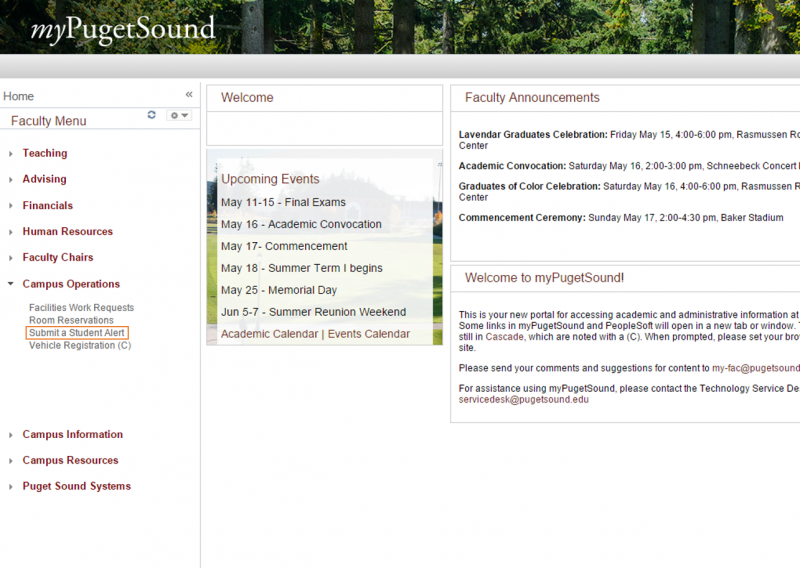Click the Welcome pagelet heading
The image size is (800, 568).
tap(247, 97)
